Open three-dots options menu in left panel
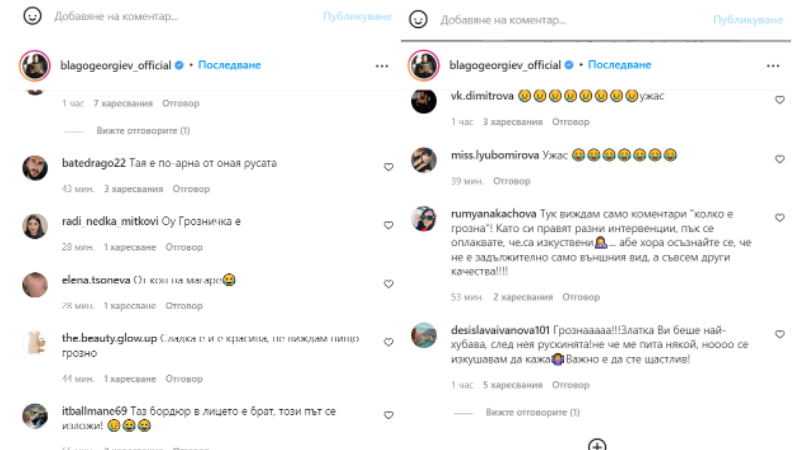The height and width of the screenshot is (450, 808). (x=382, y=66)
